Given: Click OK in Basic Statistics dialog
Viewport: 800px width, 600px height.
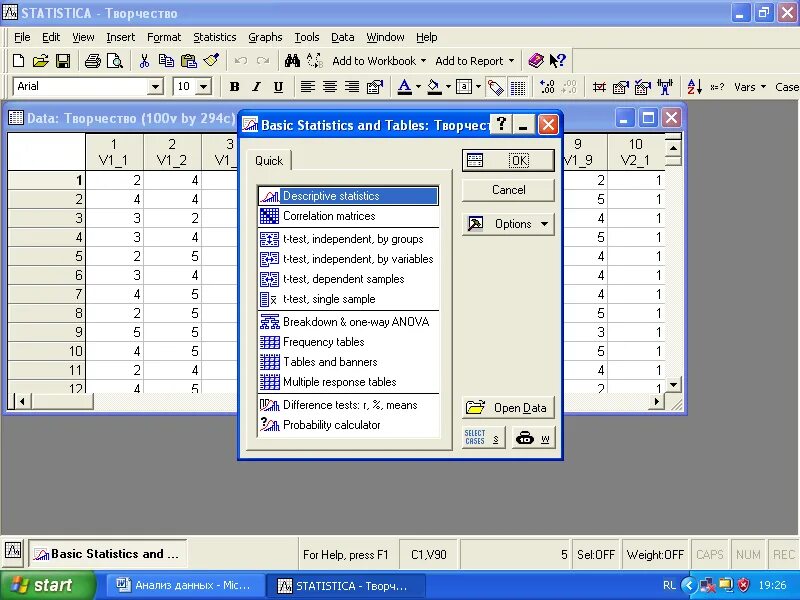Looking at the screenshot, I should click(x=508, y=161).
